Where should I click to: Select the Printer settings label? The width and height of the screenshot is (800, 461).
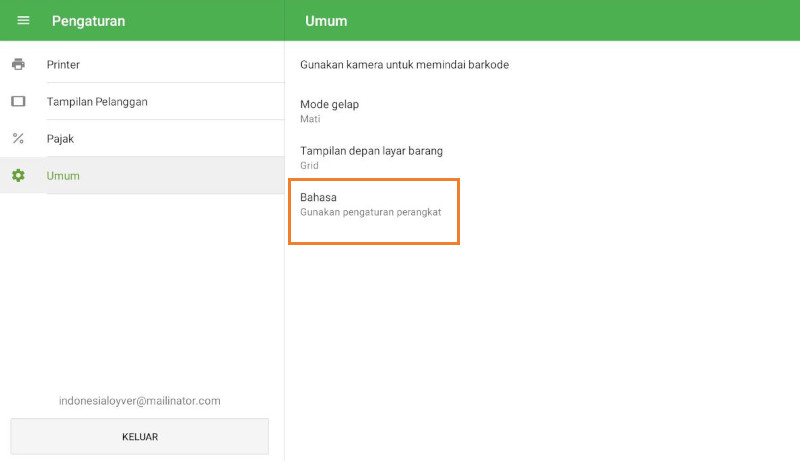tap(63, 64)
